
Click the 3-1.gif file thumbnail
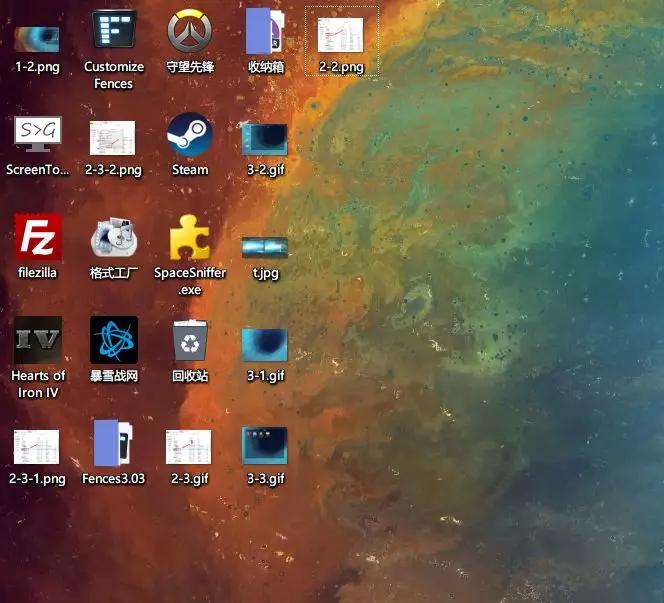click(265, 344)
